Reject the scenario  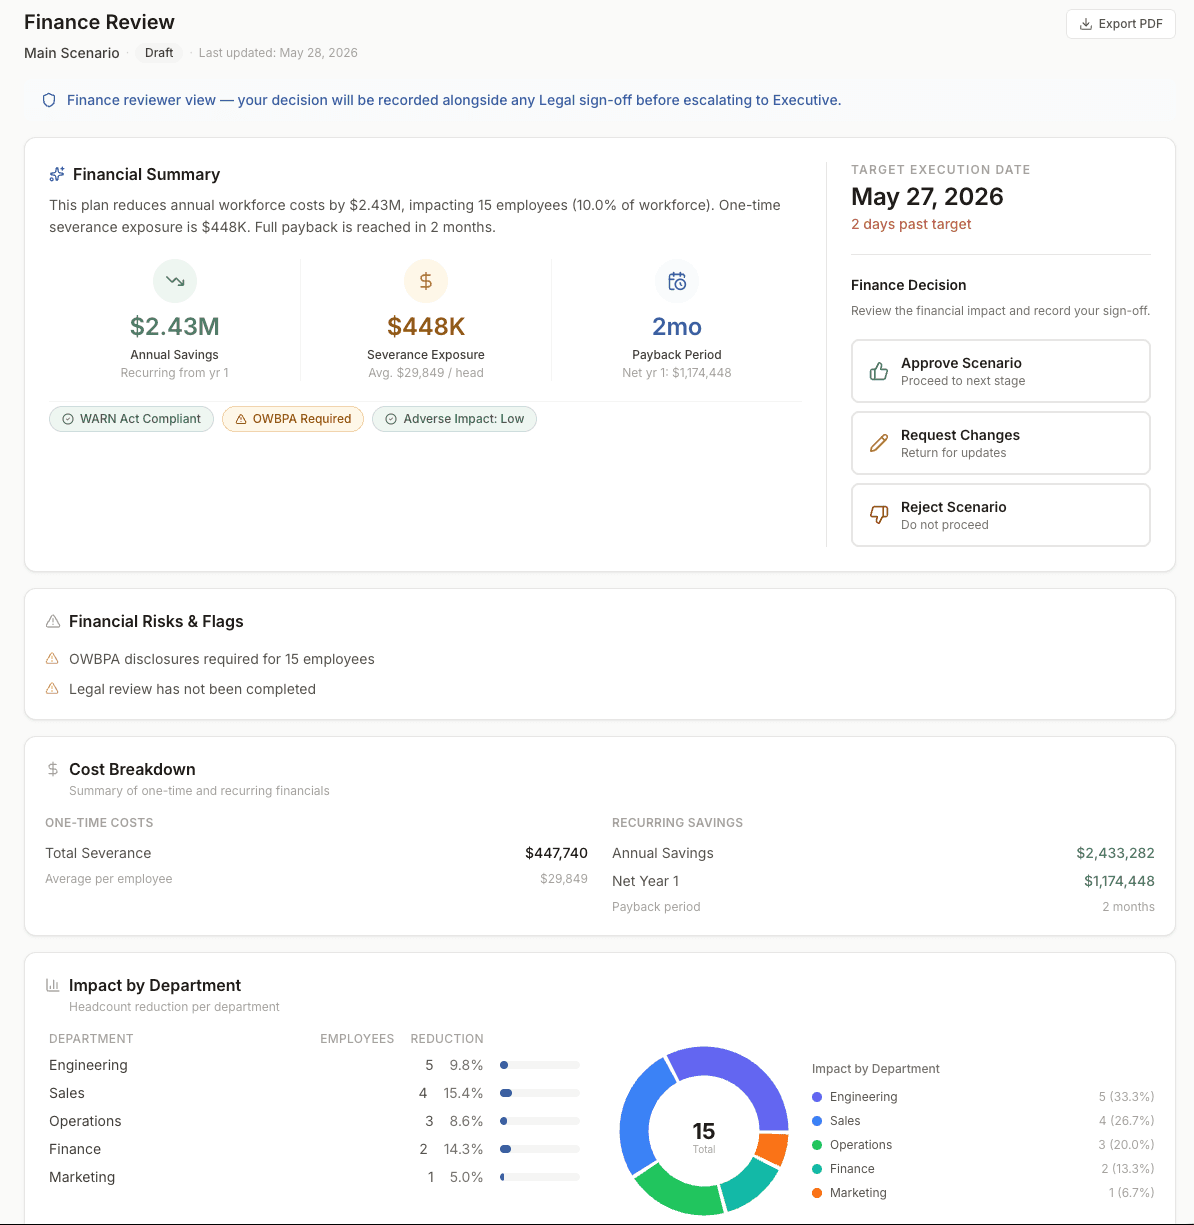[x=1000, y=515]
